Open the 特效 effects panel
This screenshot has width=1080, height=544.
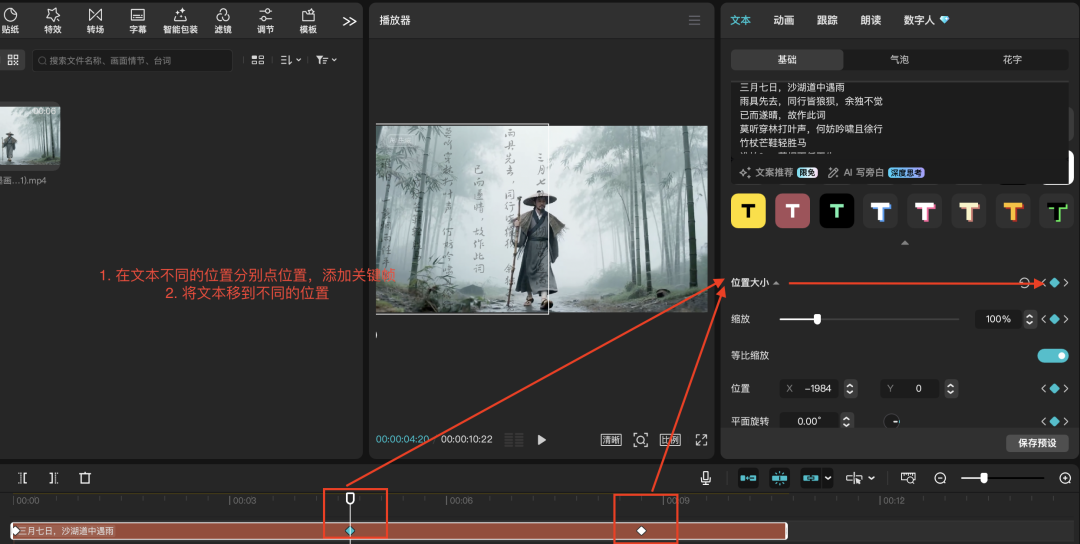(x=53, y=21)
